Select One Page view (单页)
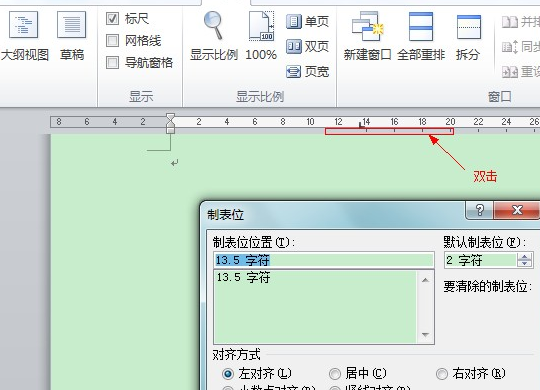The height and width of the screenshot is (390, 540). tap(307, 21)
